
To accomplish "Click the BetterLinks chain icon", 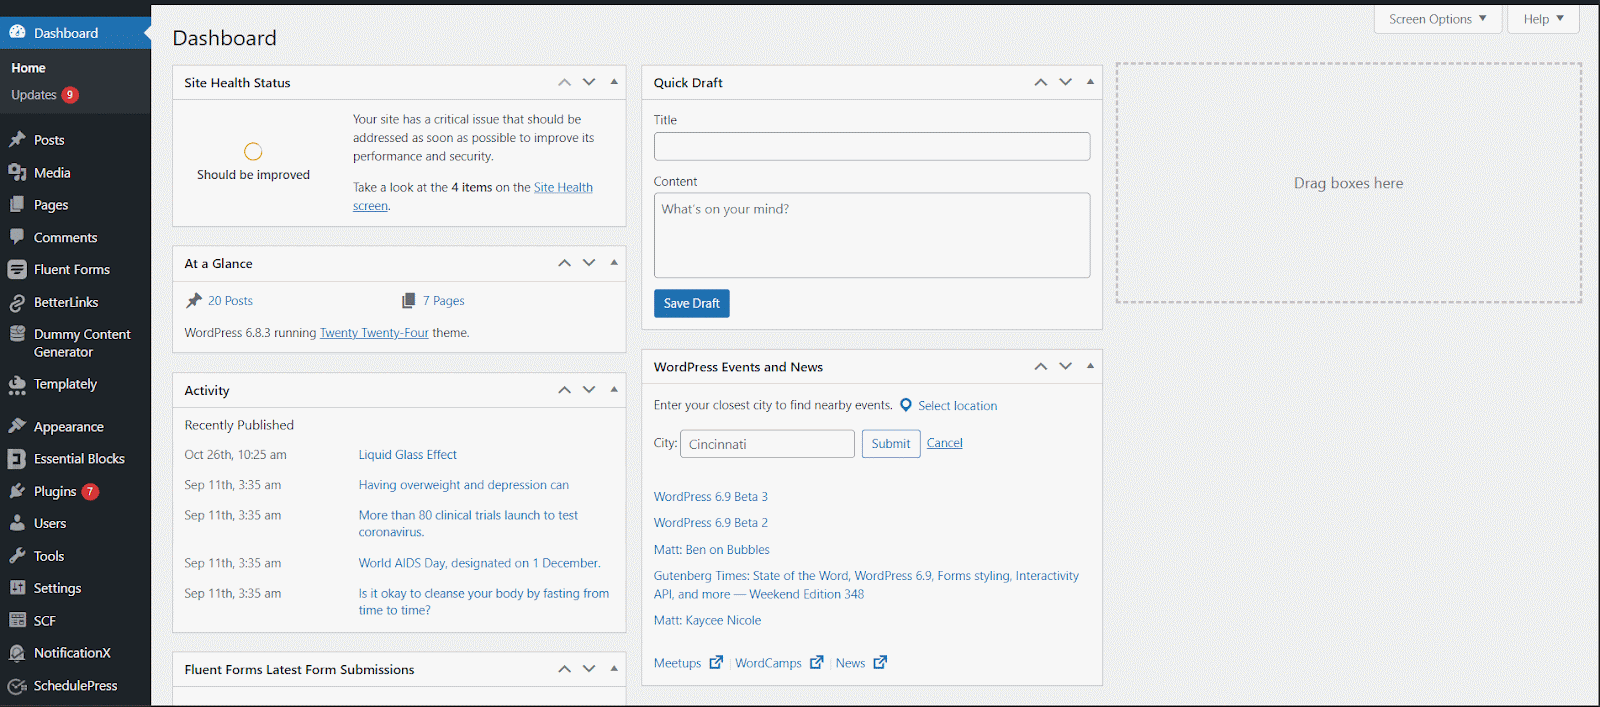I will (17, 302).
